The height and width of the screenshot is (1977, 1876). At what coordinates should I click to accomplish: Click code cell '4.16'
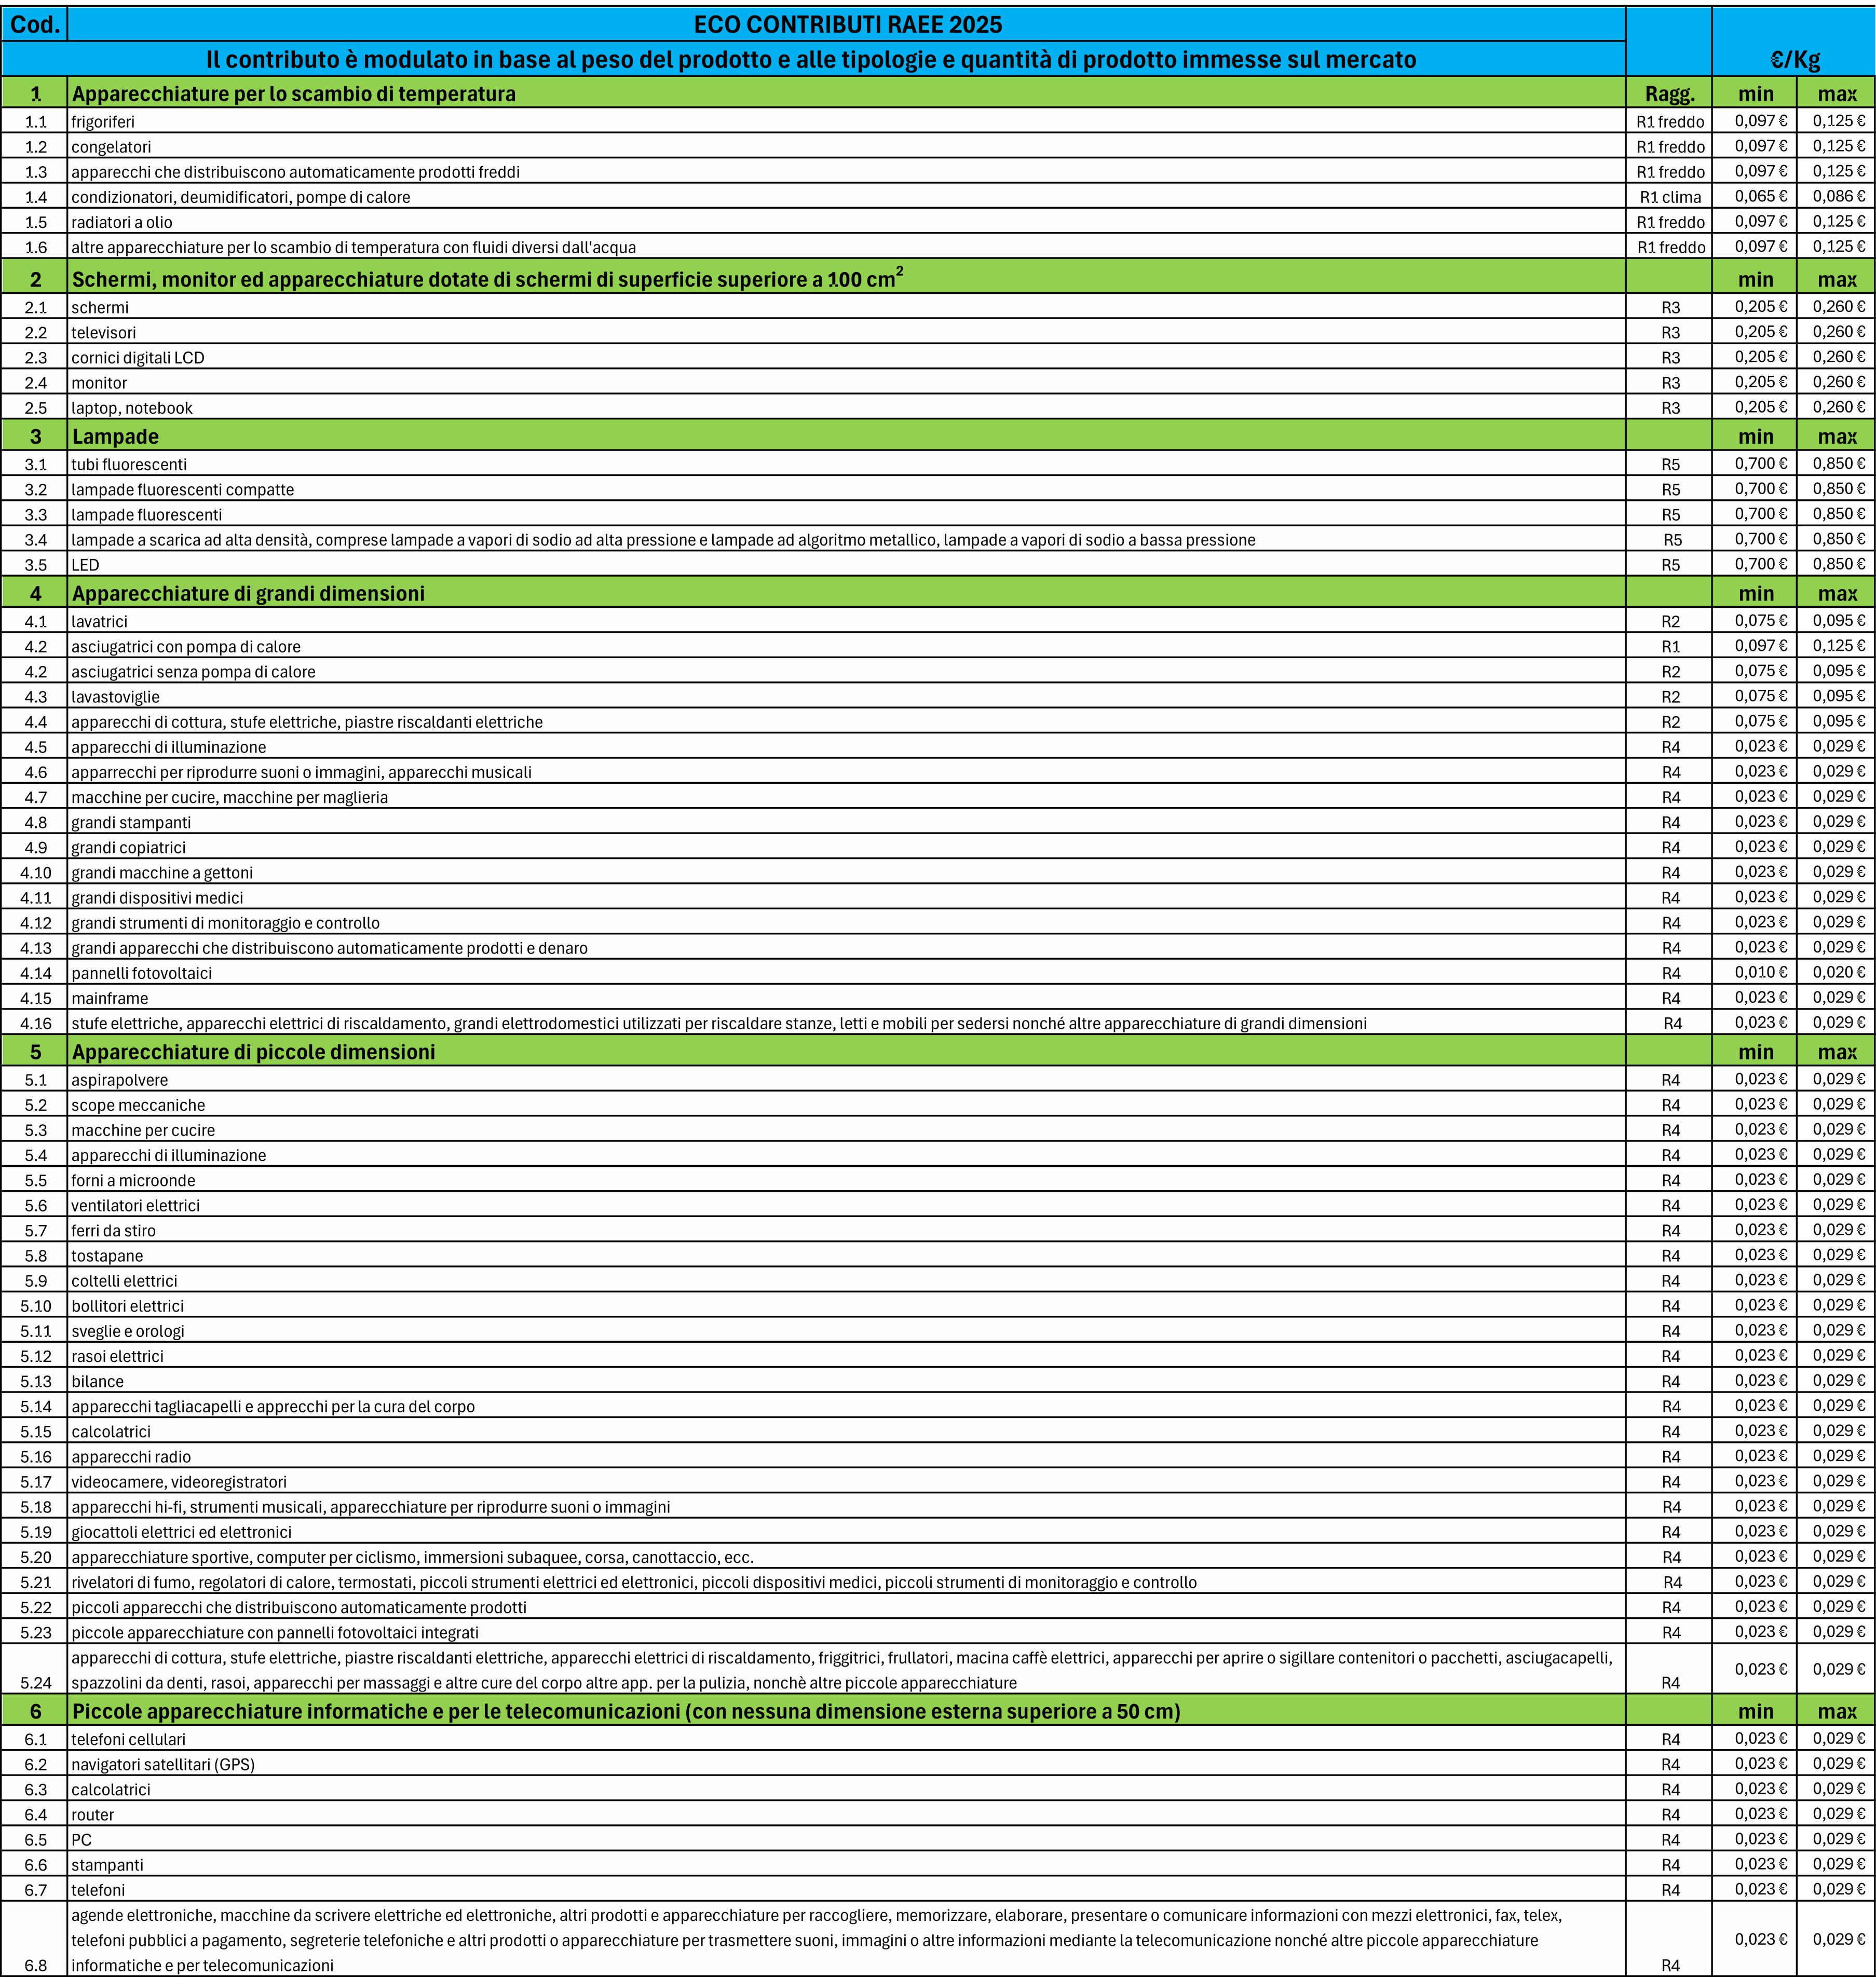point(35,1023)
